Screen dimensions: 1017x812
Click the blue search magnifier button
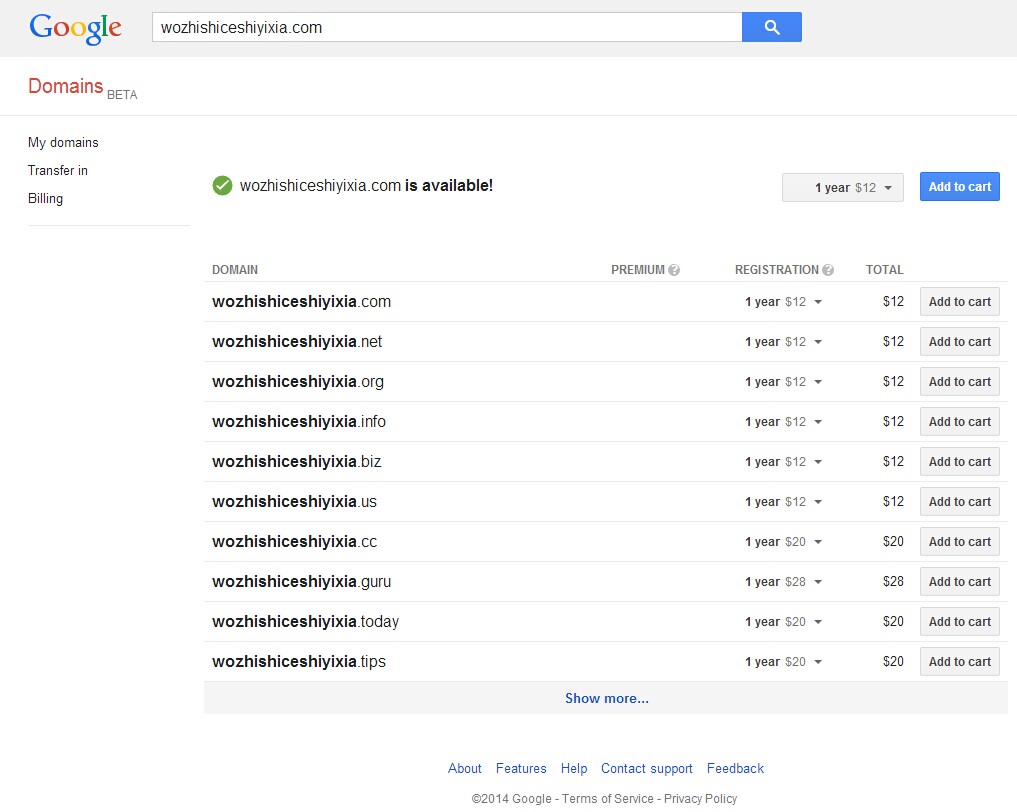tap(771, 28)
